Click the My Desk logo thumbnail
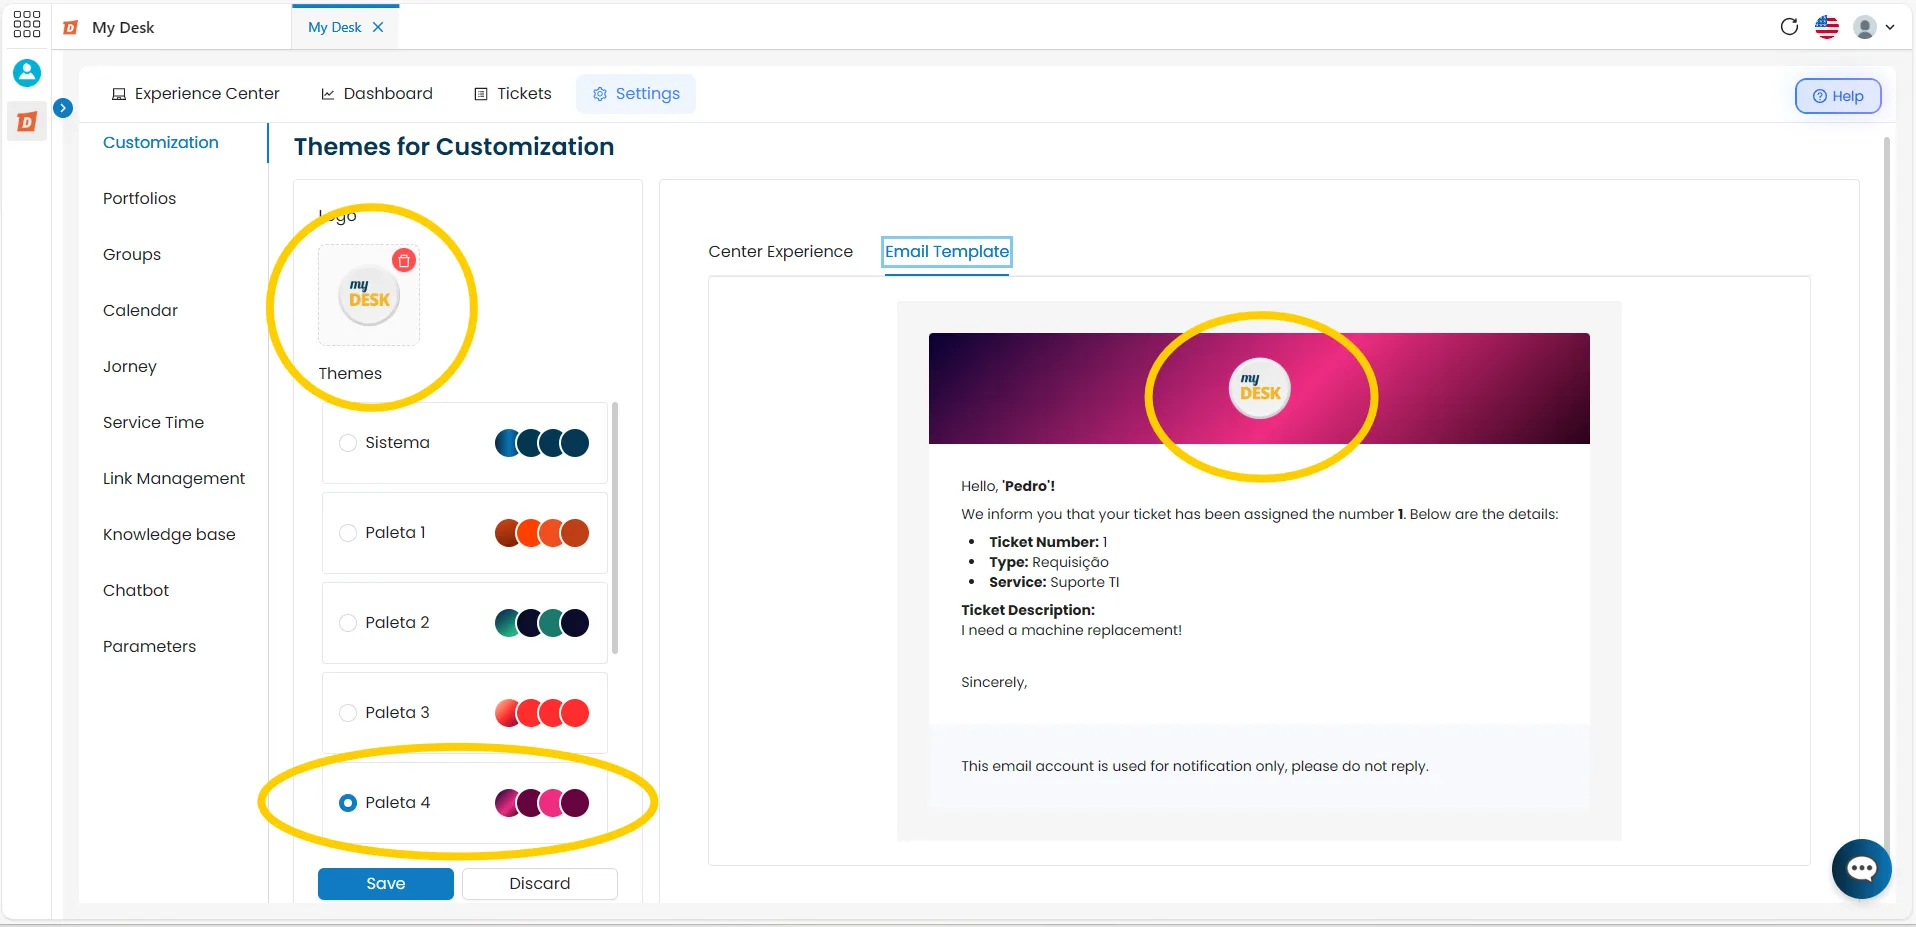The height and width of the screenshot is (927, 1916). (x=369, y=296)
